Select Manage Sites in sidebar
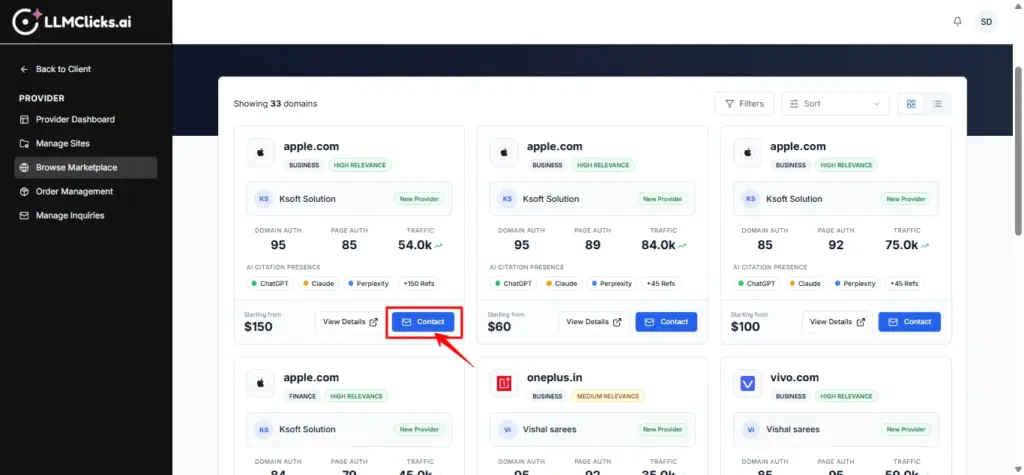Image resolution: width=1024 pixels, height=475 pixels. (x=62, y=143)
